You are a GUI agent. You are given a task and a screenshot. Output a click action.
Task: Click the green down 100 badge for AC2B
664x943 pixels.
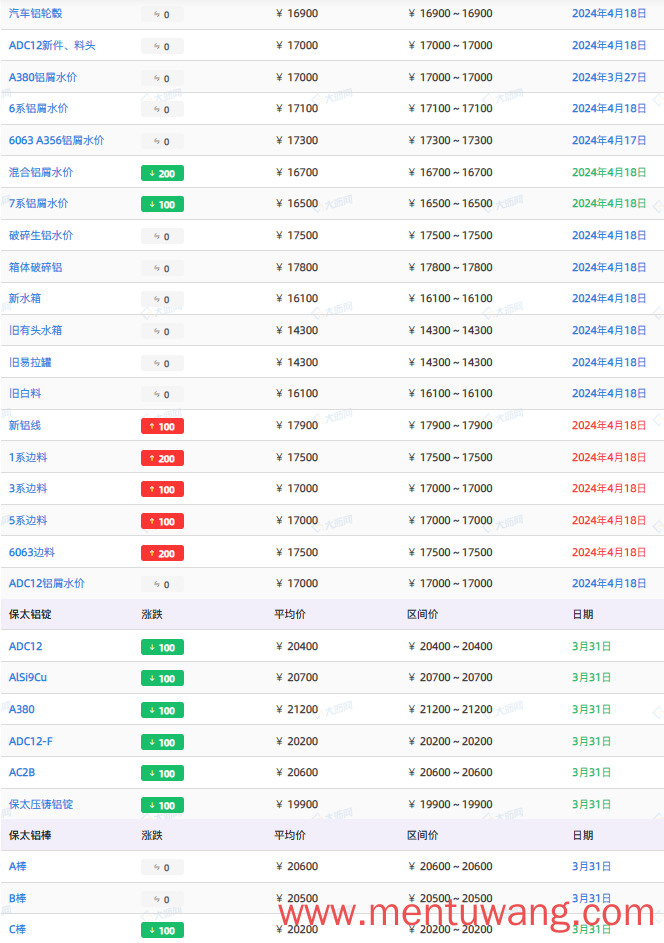point(162,773)
